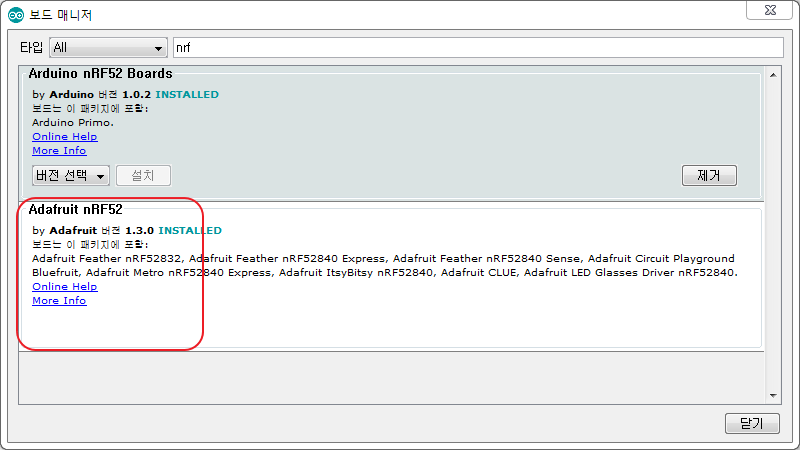The image size is (800, 450).
Task: Open Online Help link for Arduino nRF52 Boards
Action: pyautogui.click(x=65, y=136)
